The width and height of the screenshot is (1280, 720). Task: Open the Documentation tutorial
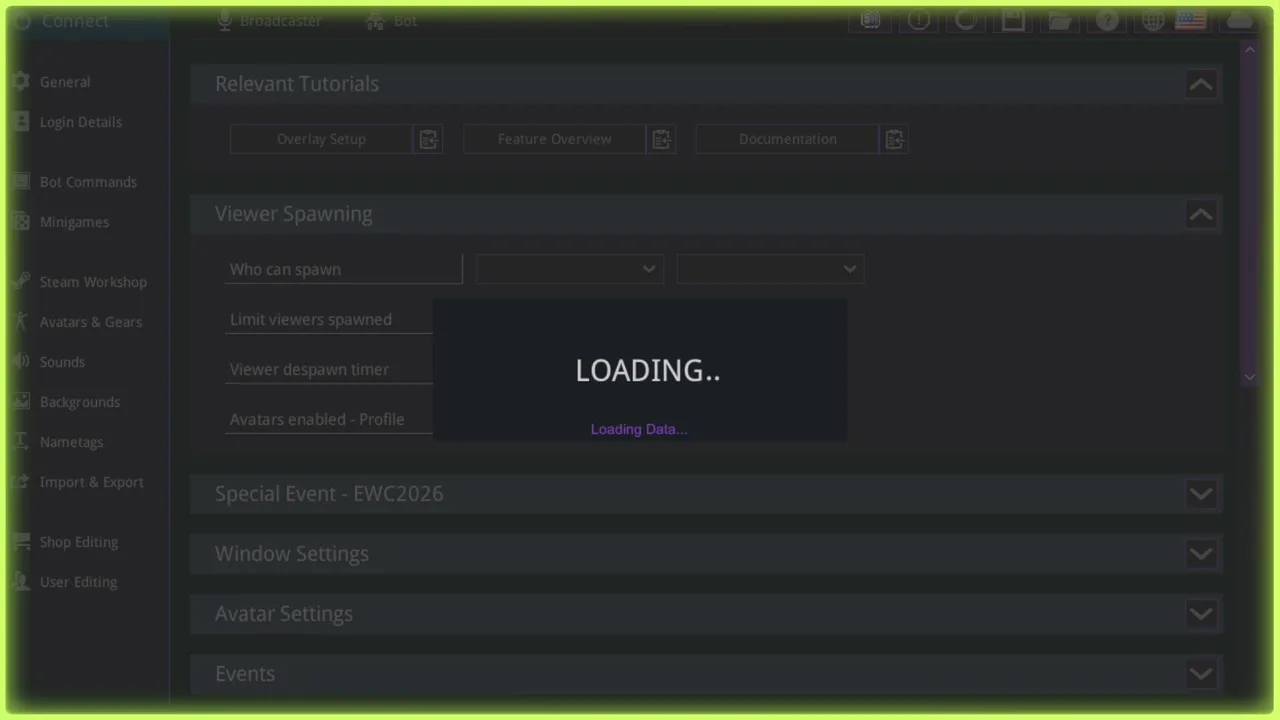tap(787, 139)
